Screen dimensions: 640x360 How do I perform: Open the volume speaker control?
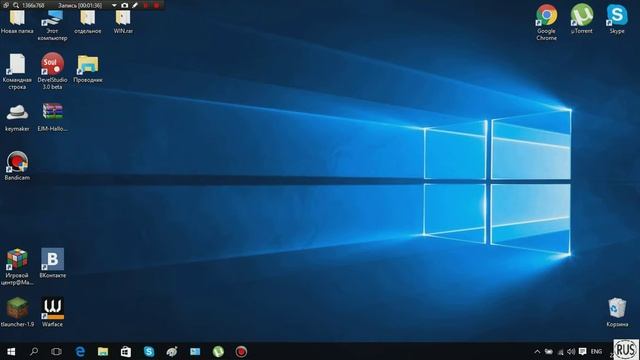coord(571,351)
